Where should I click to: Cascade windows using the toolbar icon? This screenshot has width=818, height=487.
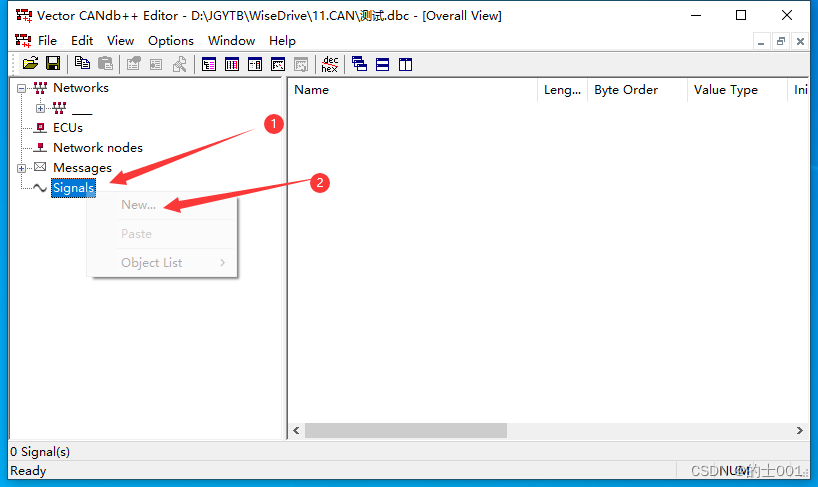(359, 64)
